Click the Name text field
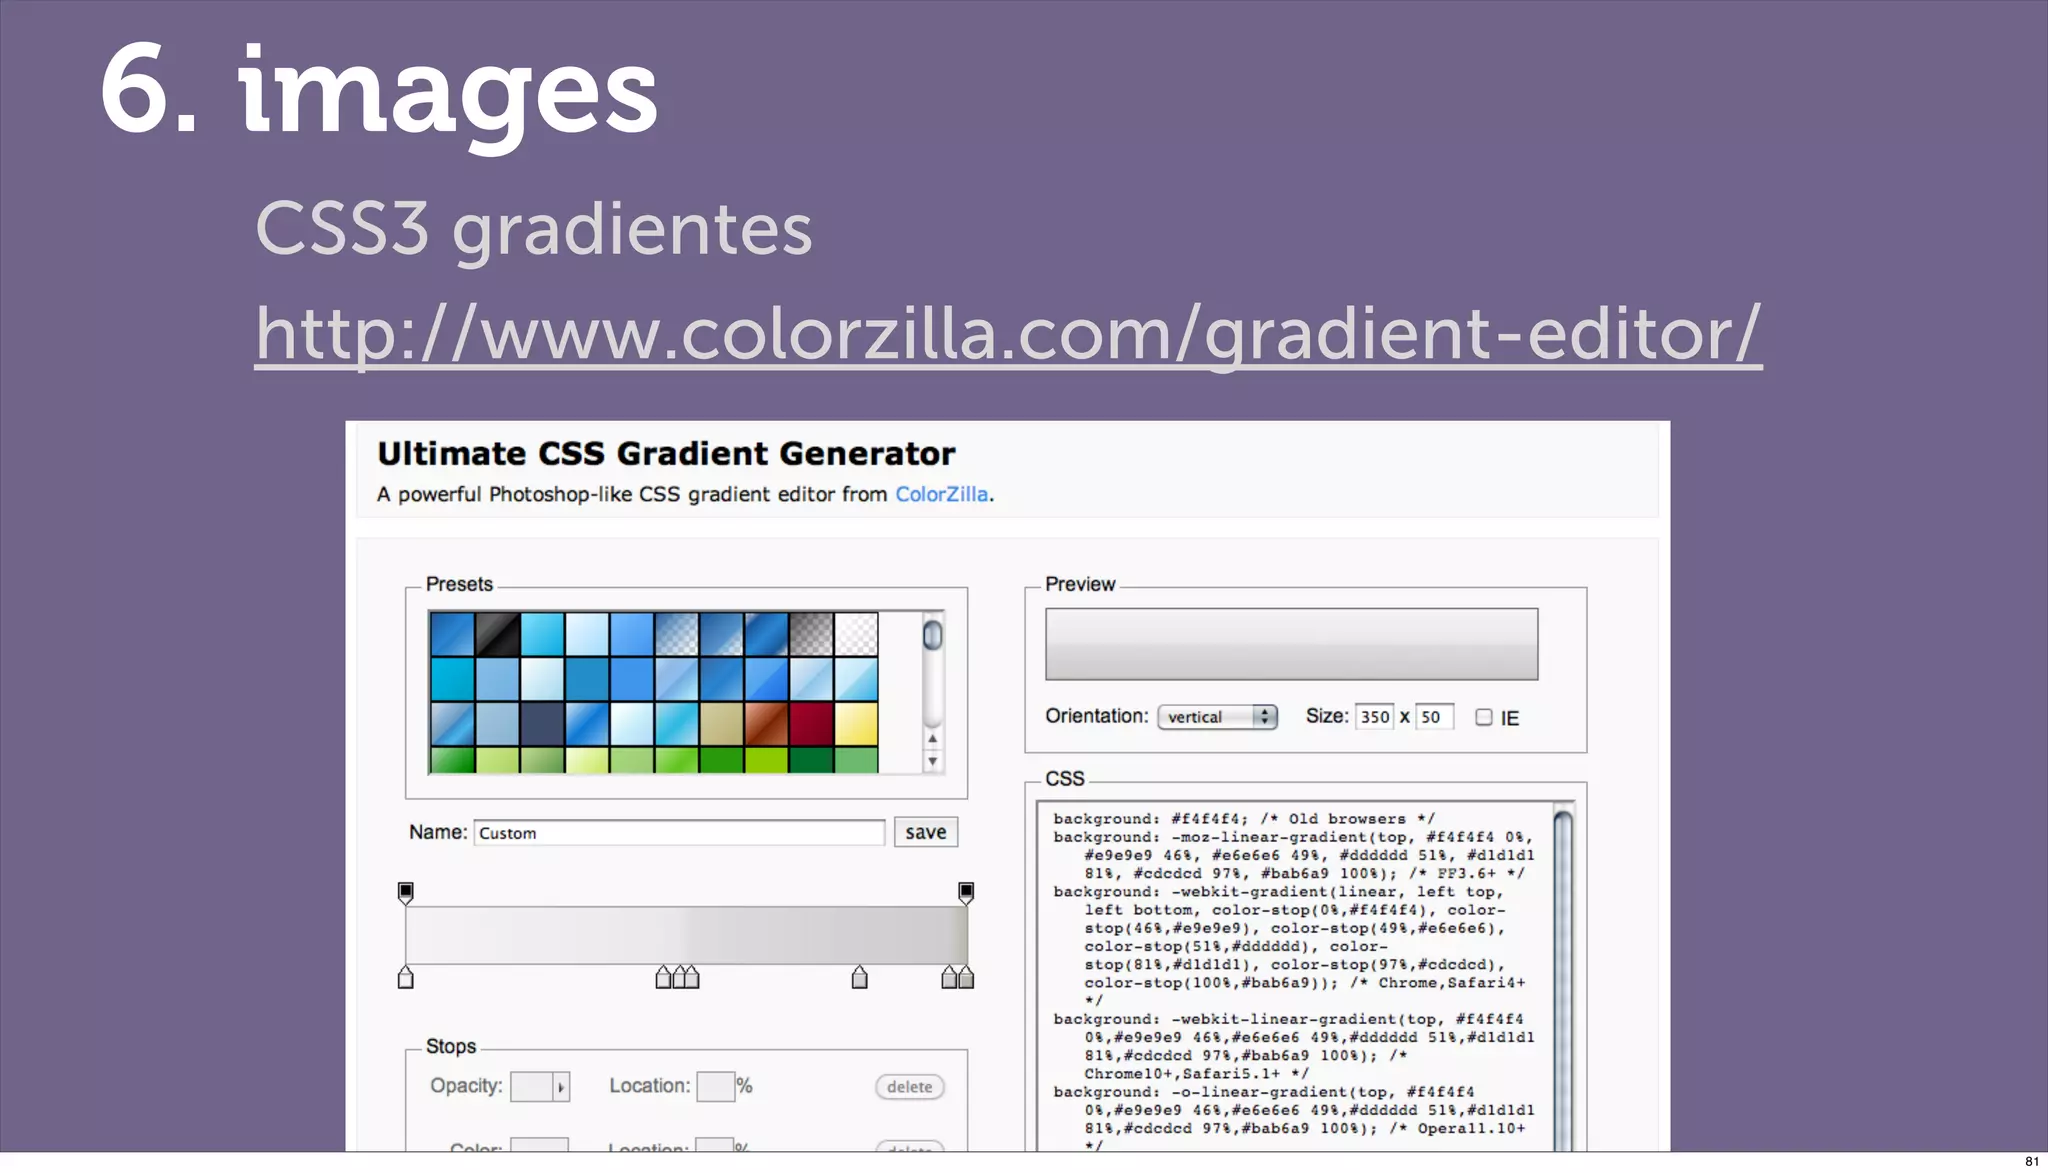 pos(679,833)
